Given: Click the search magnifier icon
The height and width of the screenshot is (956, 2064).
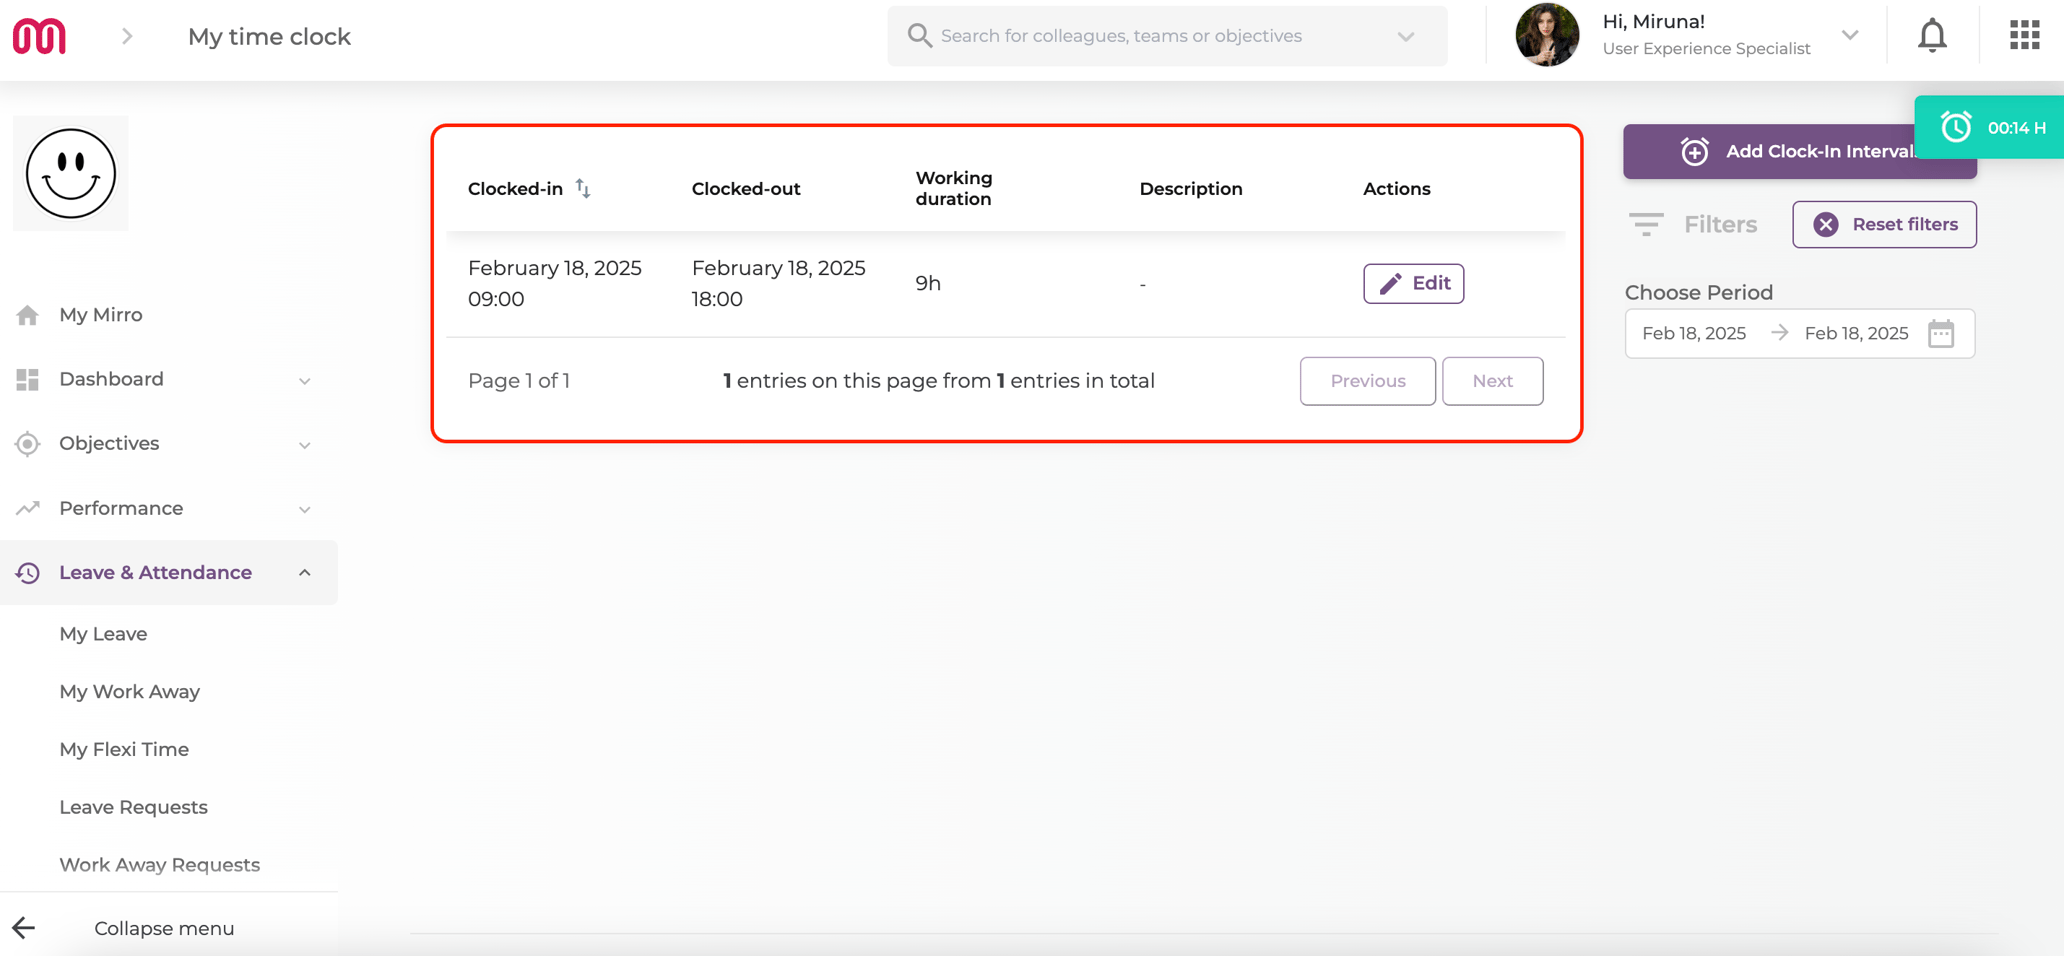Looking at the screenshot, I should click(x=919, y=35).
